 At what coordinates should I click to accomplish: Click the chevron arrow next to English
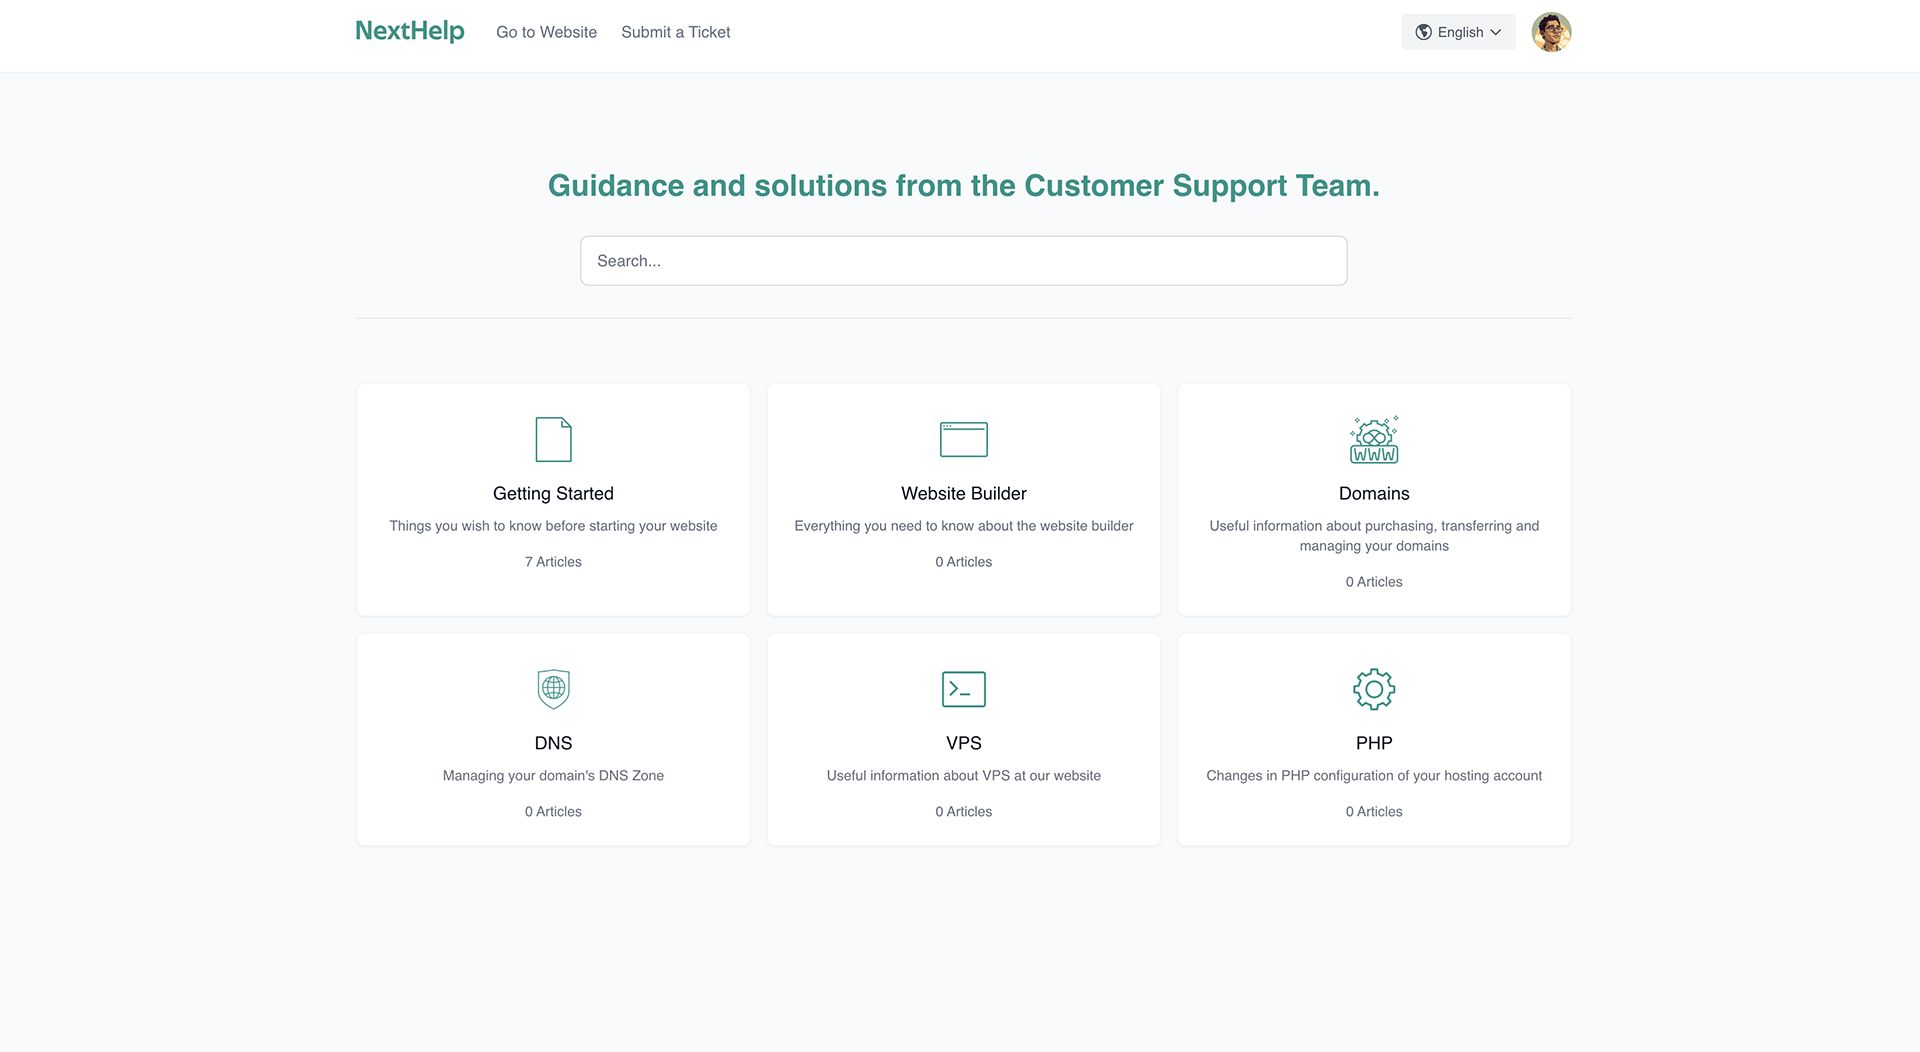(x=1496, y=32)
